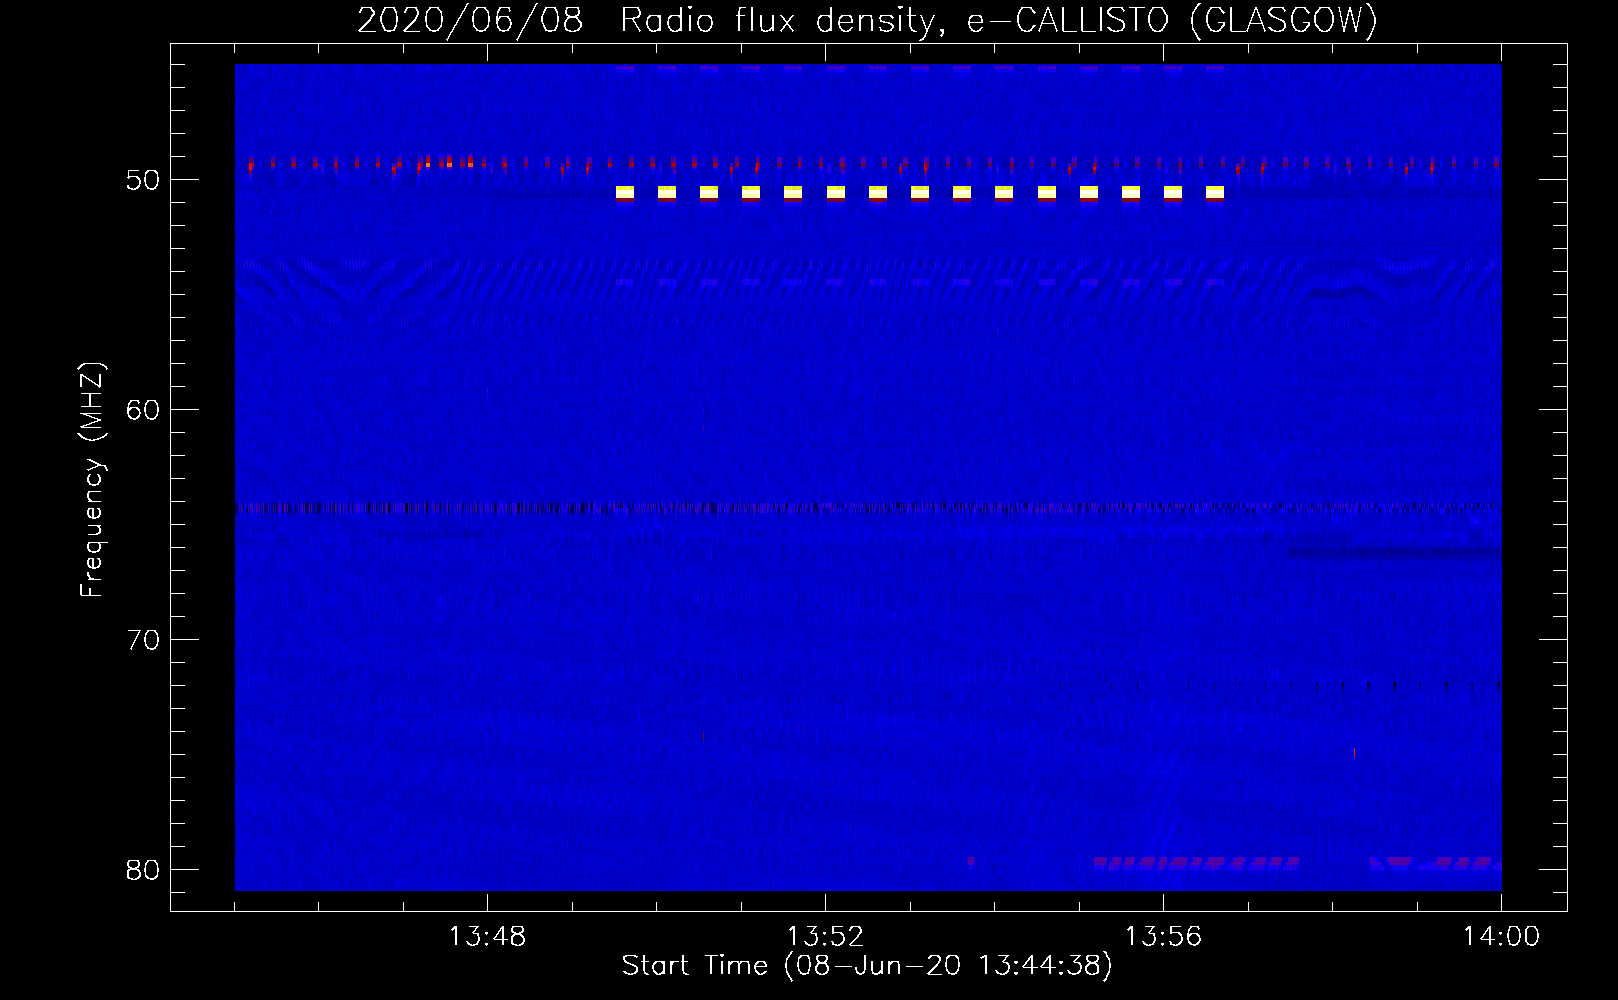Select the 60 frequency tick label
This screenshot has height=1000, width=1618.
point(143,410)
